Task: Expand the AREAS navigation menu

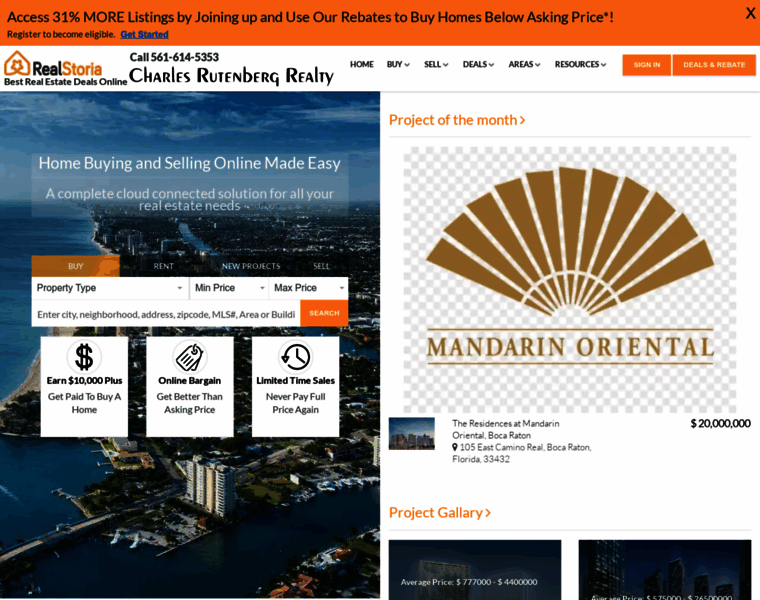Action: coord(524,64)
